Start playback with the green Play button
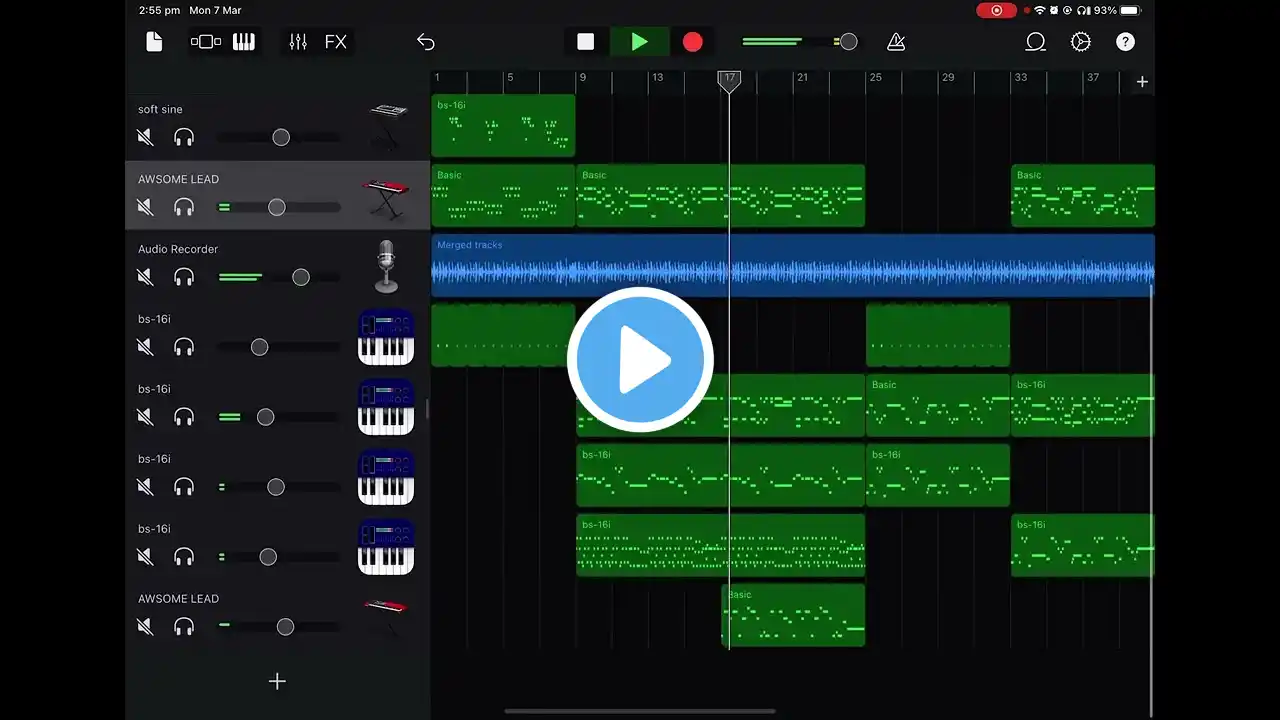 pos(640,42)
